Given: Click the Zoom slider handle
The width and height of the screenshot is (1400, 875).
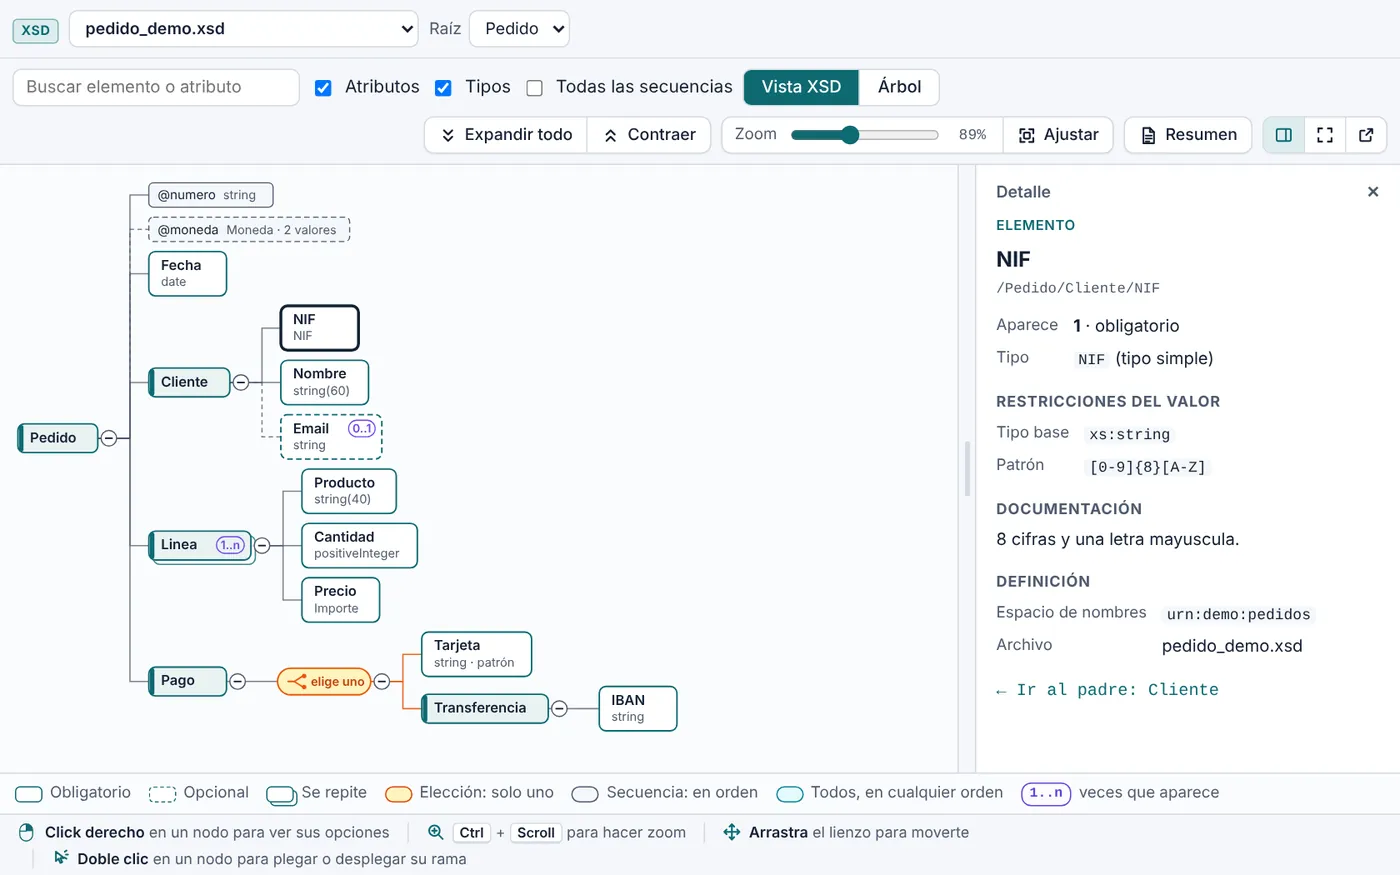Looking at the screenshot, I should [850, 135].
